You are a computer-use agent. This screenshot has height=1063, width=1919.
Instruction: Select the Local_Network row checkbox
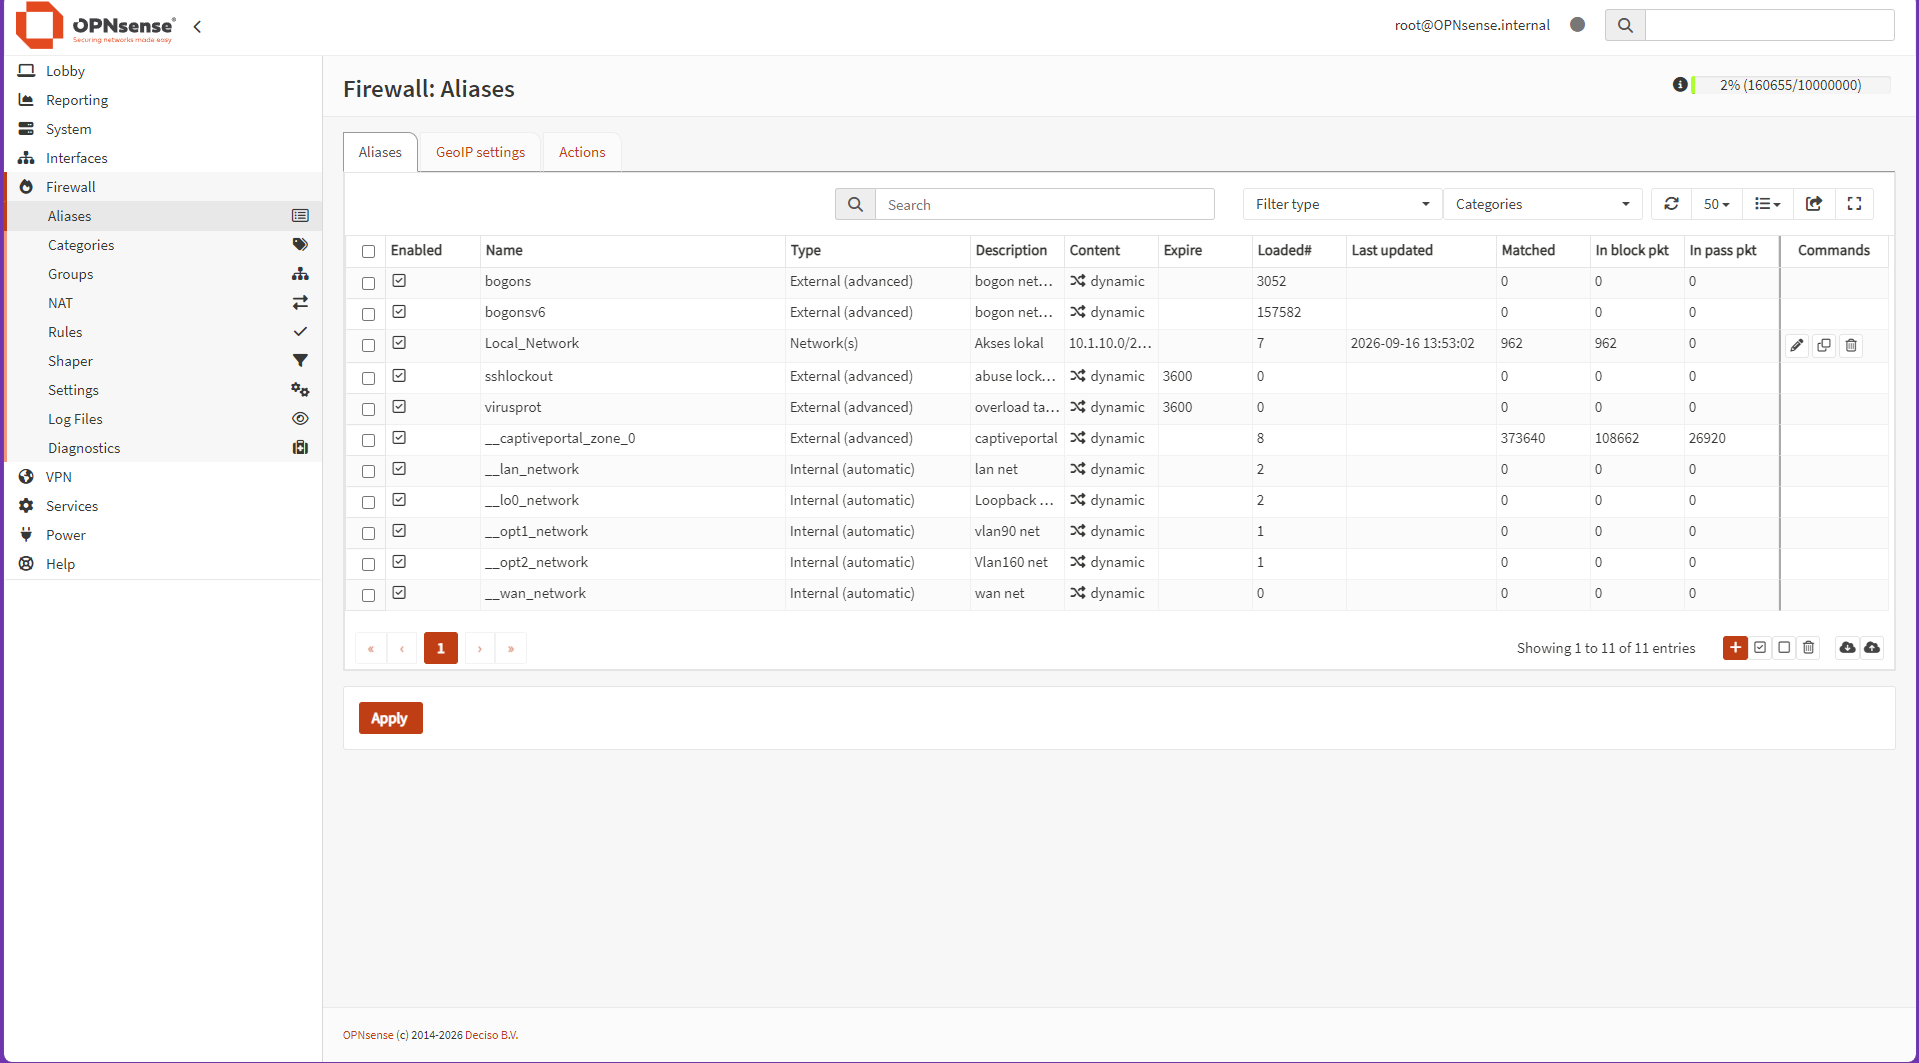pyautogui.click(x=368, y=345)
